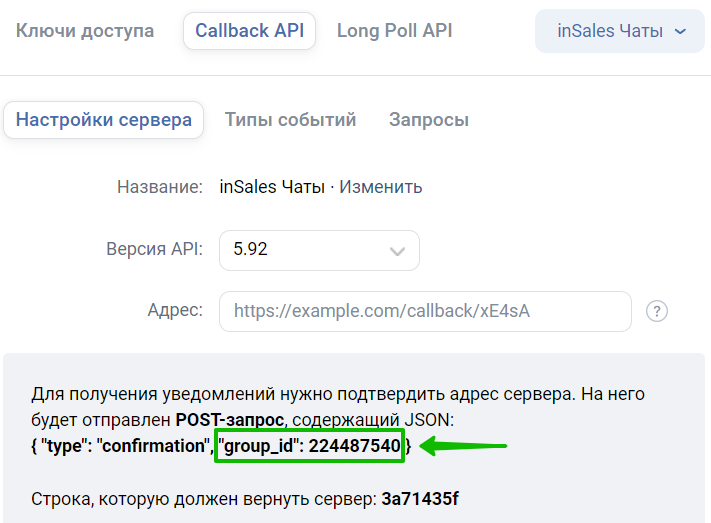Viewport: 711px width, 523px height.
Task: Select the Callback API tab
Action: (249, 31)
